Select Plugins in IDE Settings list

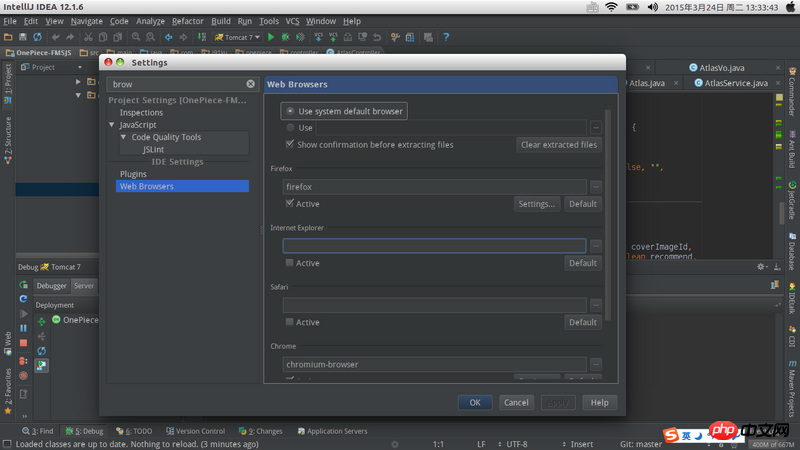click(133, 174)
